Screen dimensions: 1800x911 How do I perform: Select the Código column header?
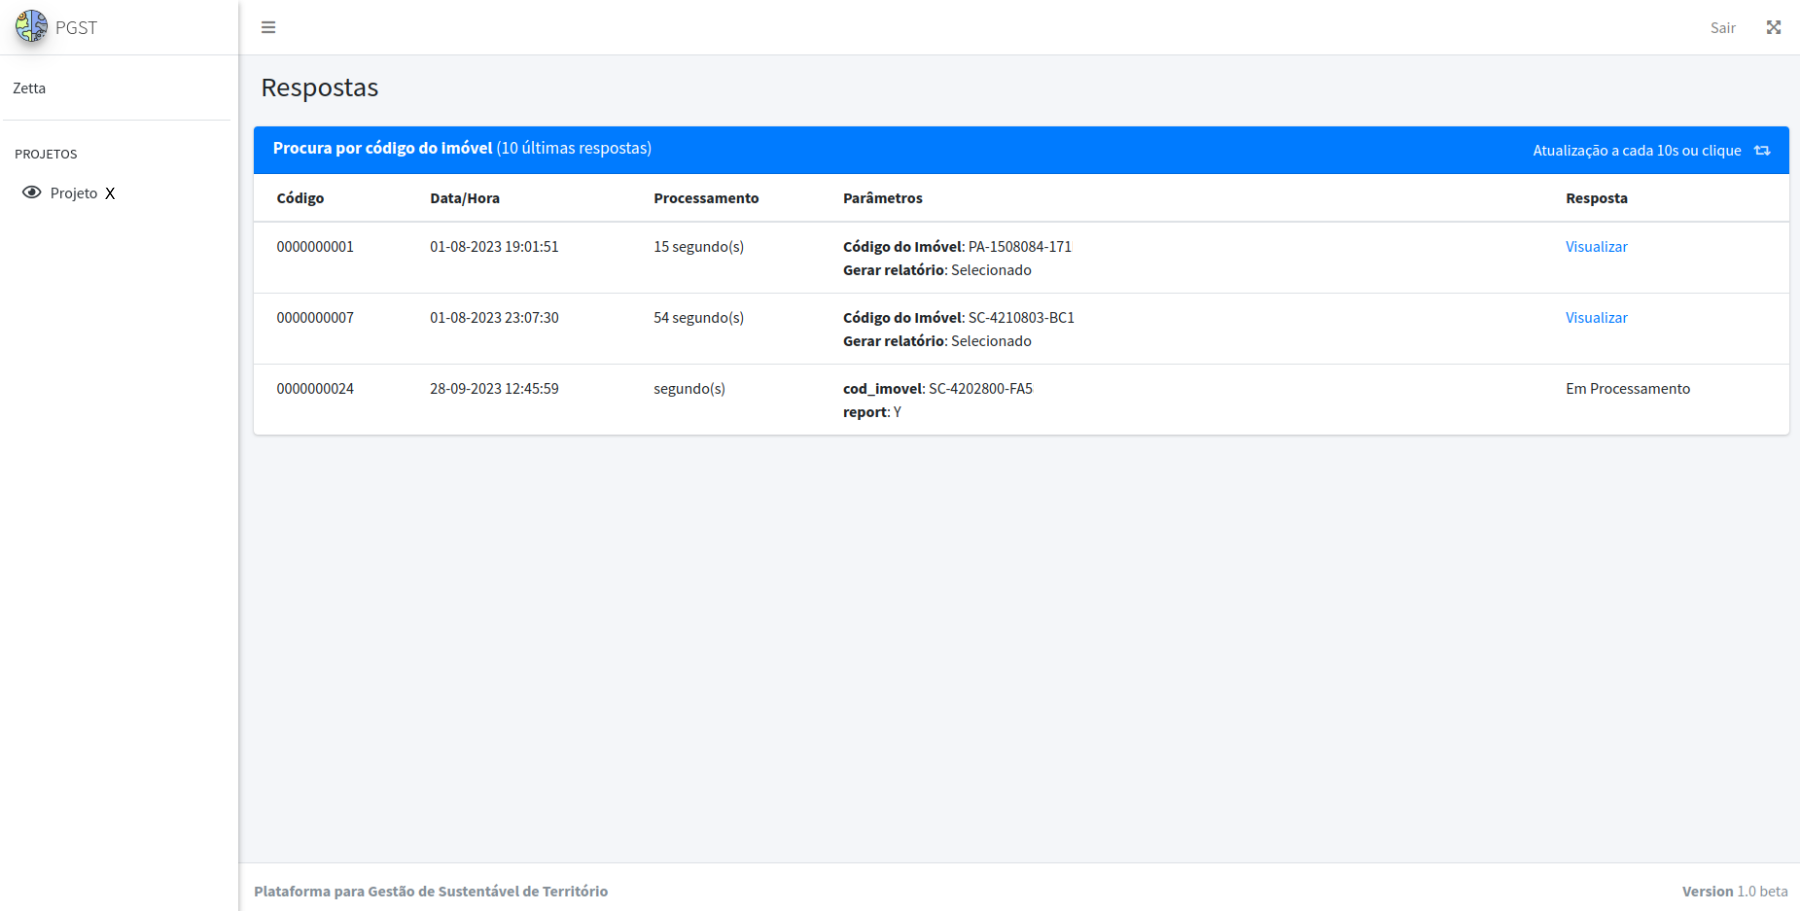(300, 197)
